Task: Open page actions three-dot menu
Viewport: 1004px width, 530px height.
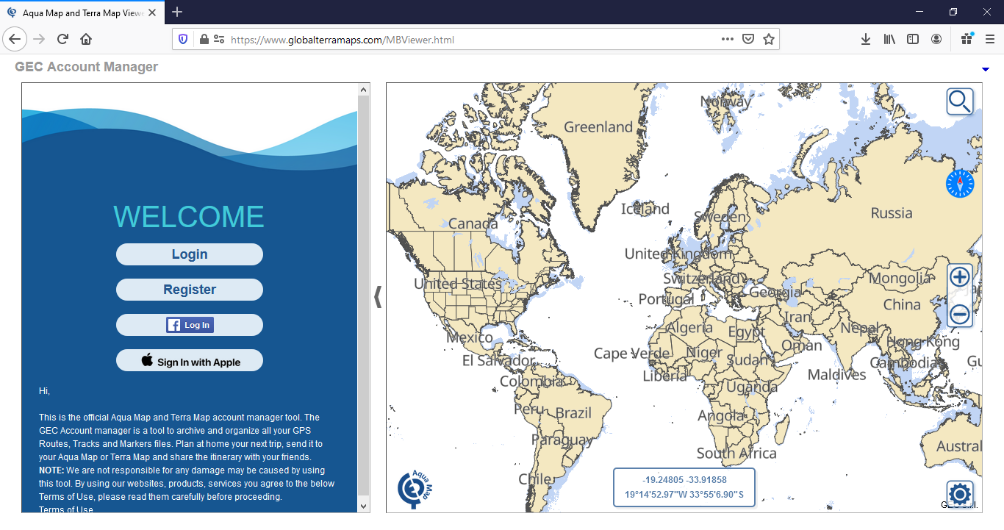Action: click(727, 39)
